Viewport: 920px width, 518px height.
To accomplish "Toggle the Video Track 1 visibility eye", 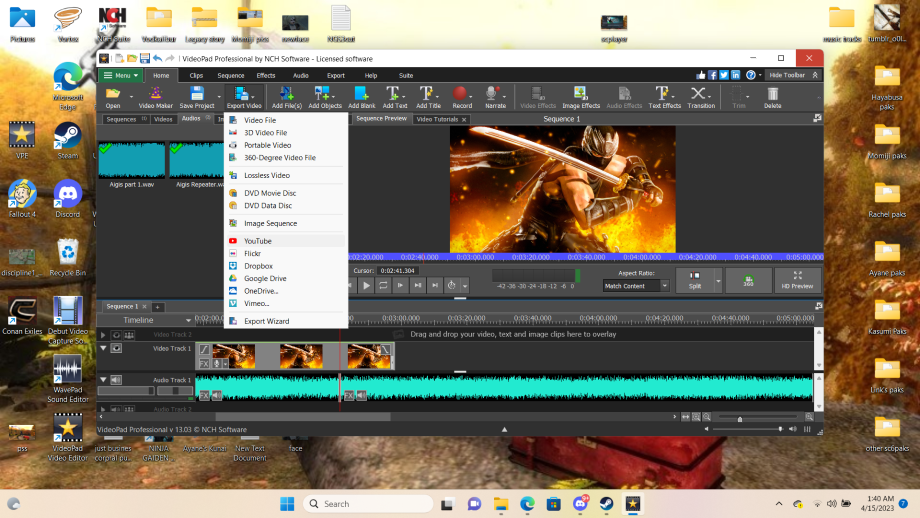I will tap(116, 348).
